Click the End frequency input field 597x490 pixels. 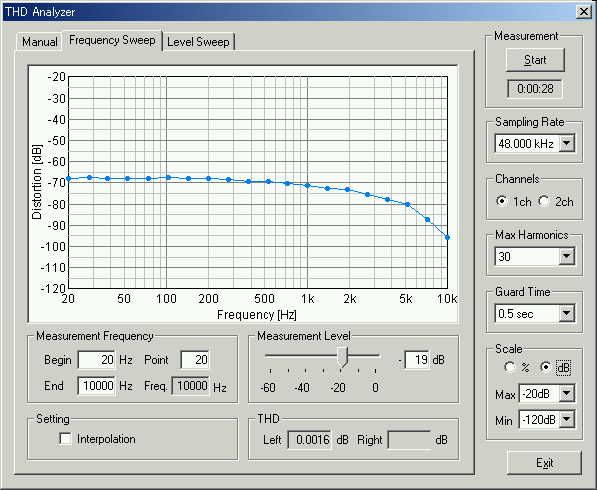(x=97, y=386)
